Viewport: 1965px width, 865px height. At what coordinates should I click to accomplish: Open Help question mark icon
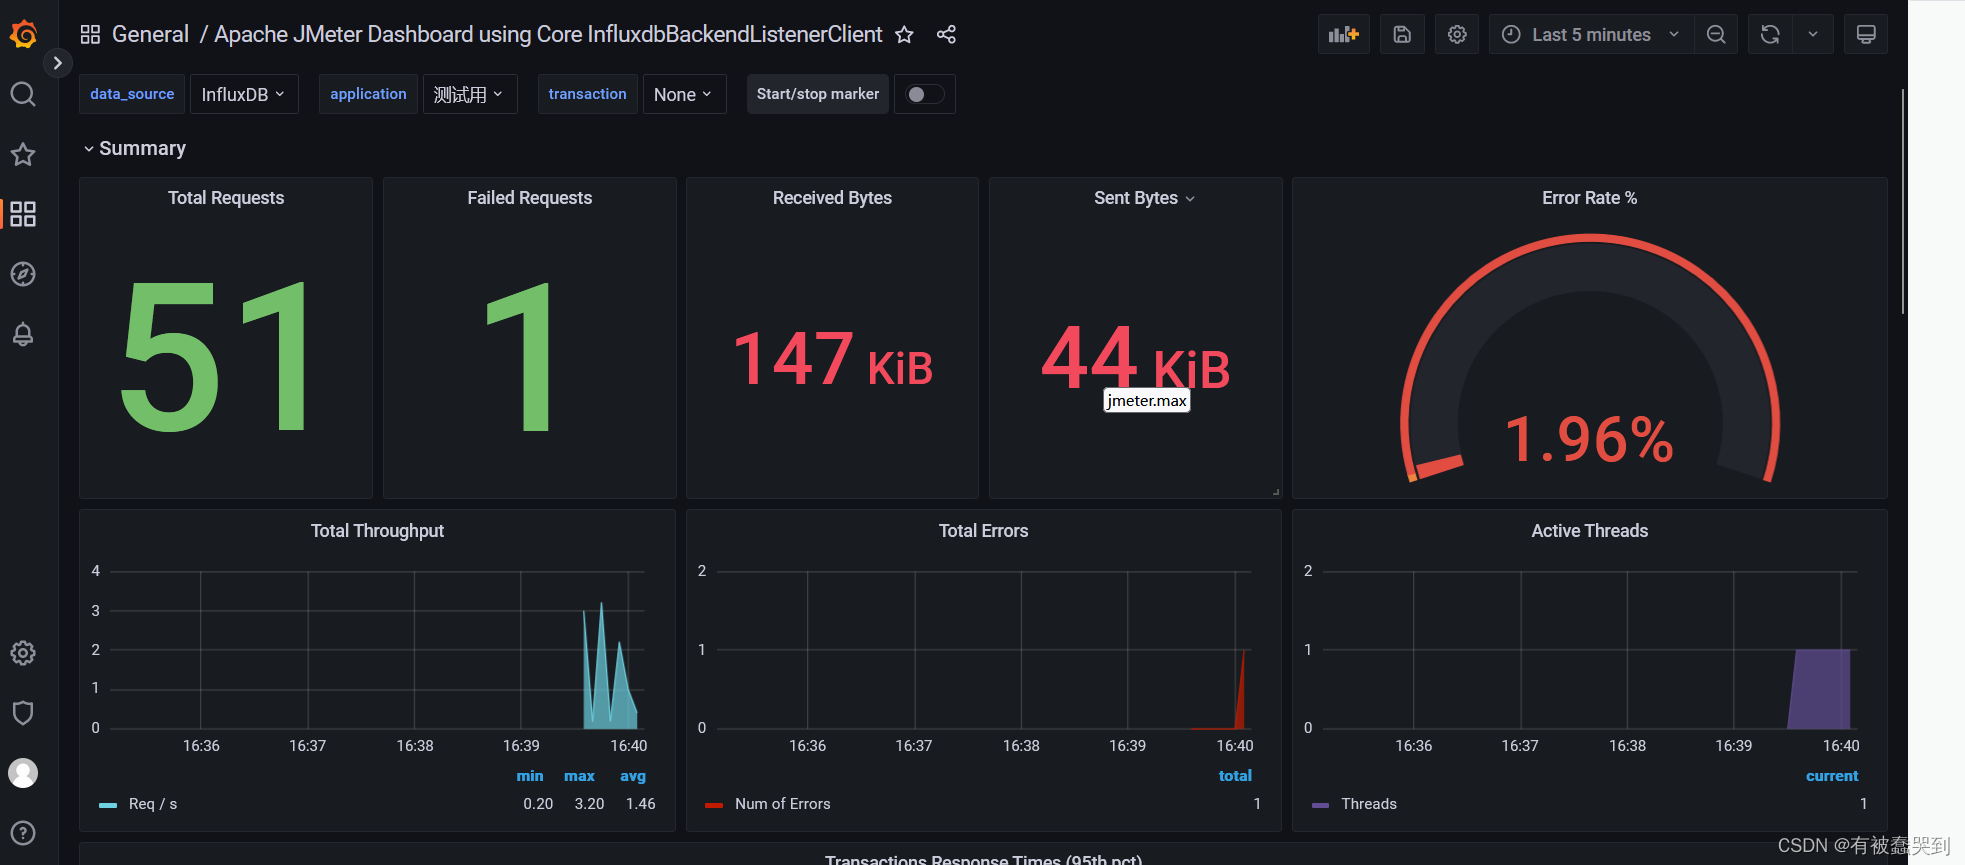point(23,833)
